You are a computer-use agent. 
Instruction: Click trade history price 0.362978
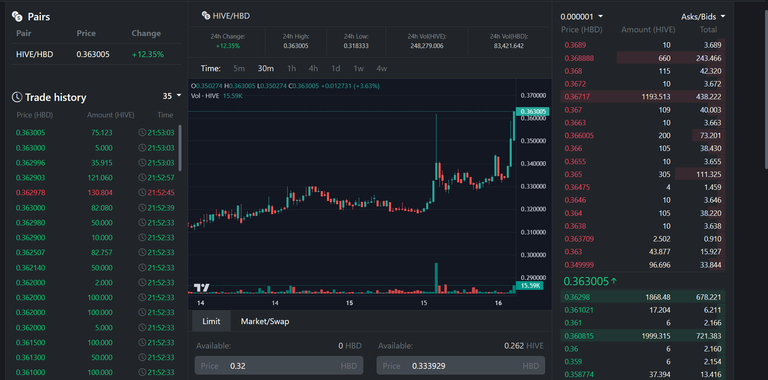coord(30,192)
